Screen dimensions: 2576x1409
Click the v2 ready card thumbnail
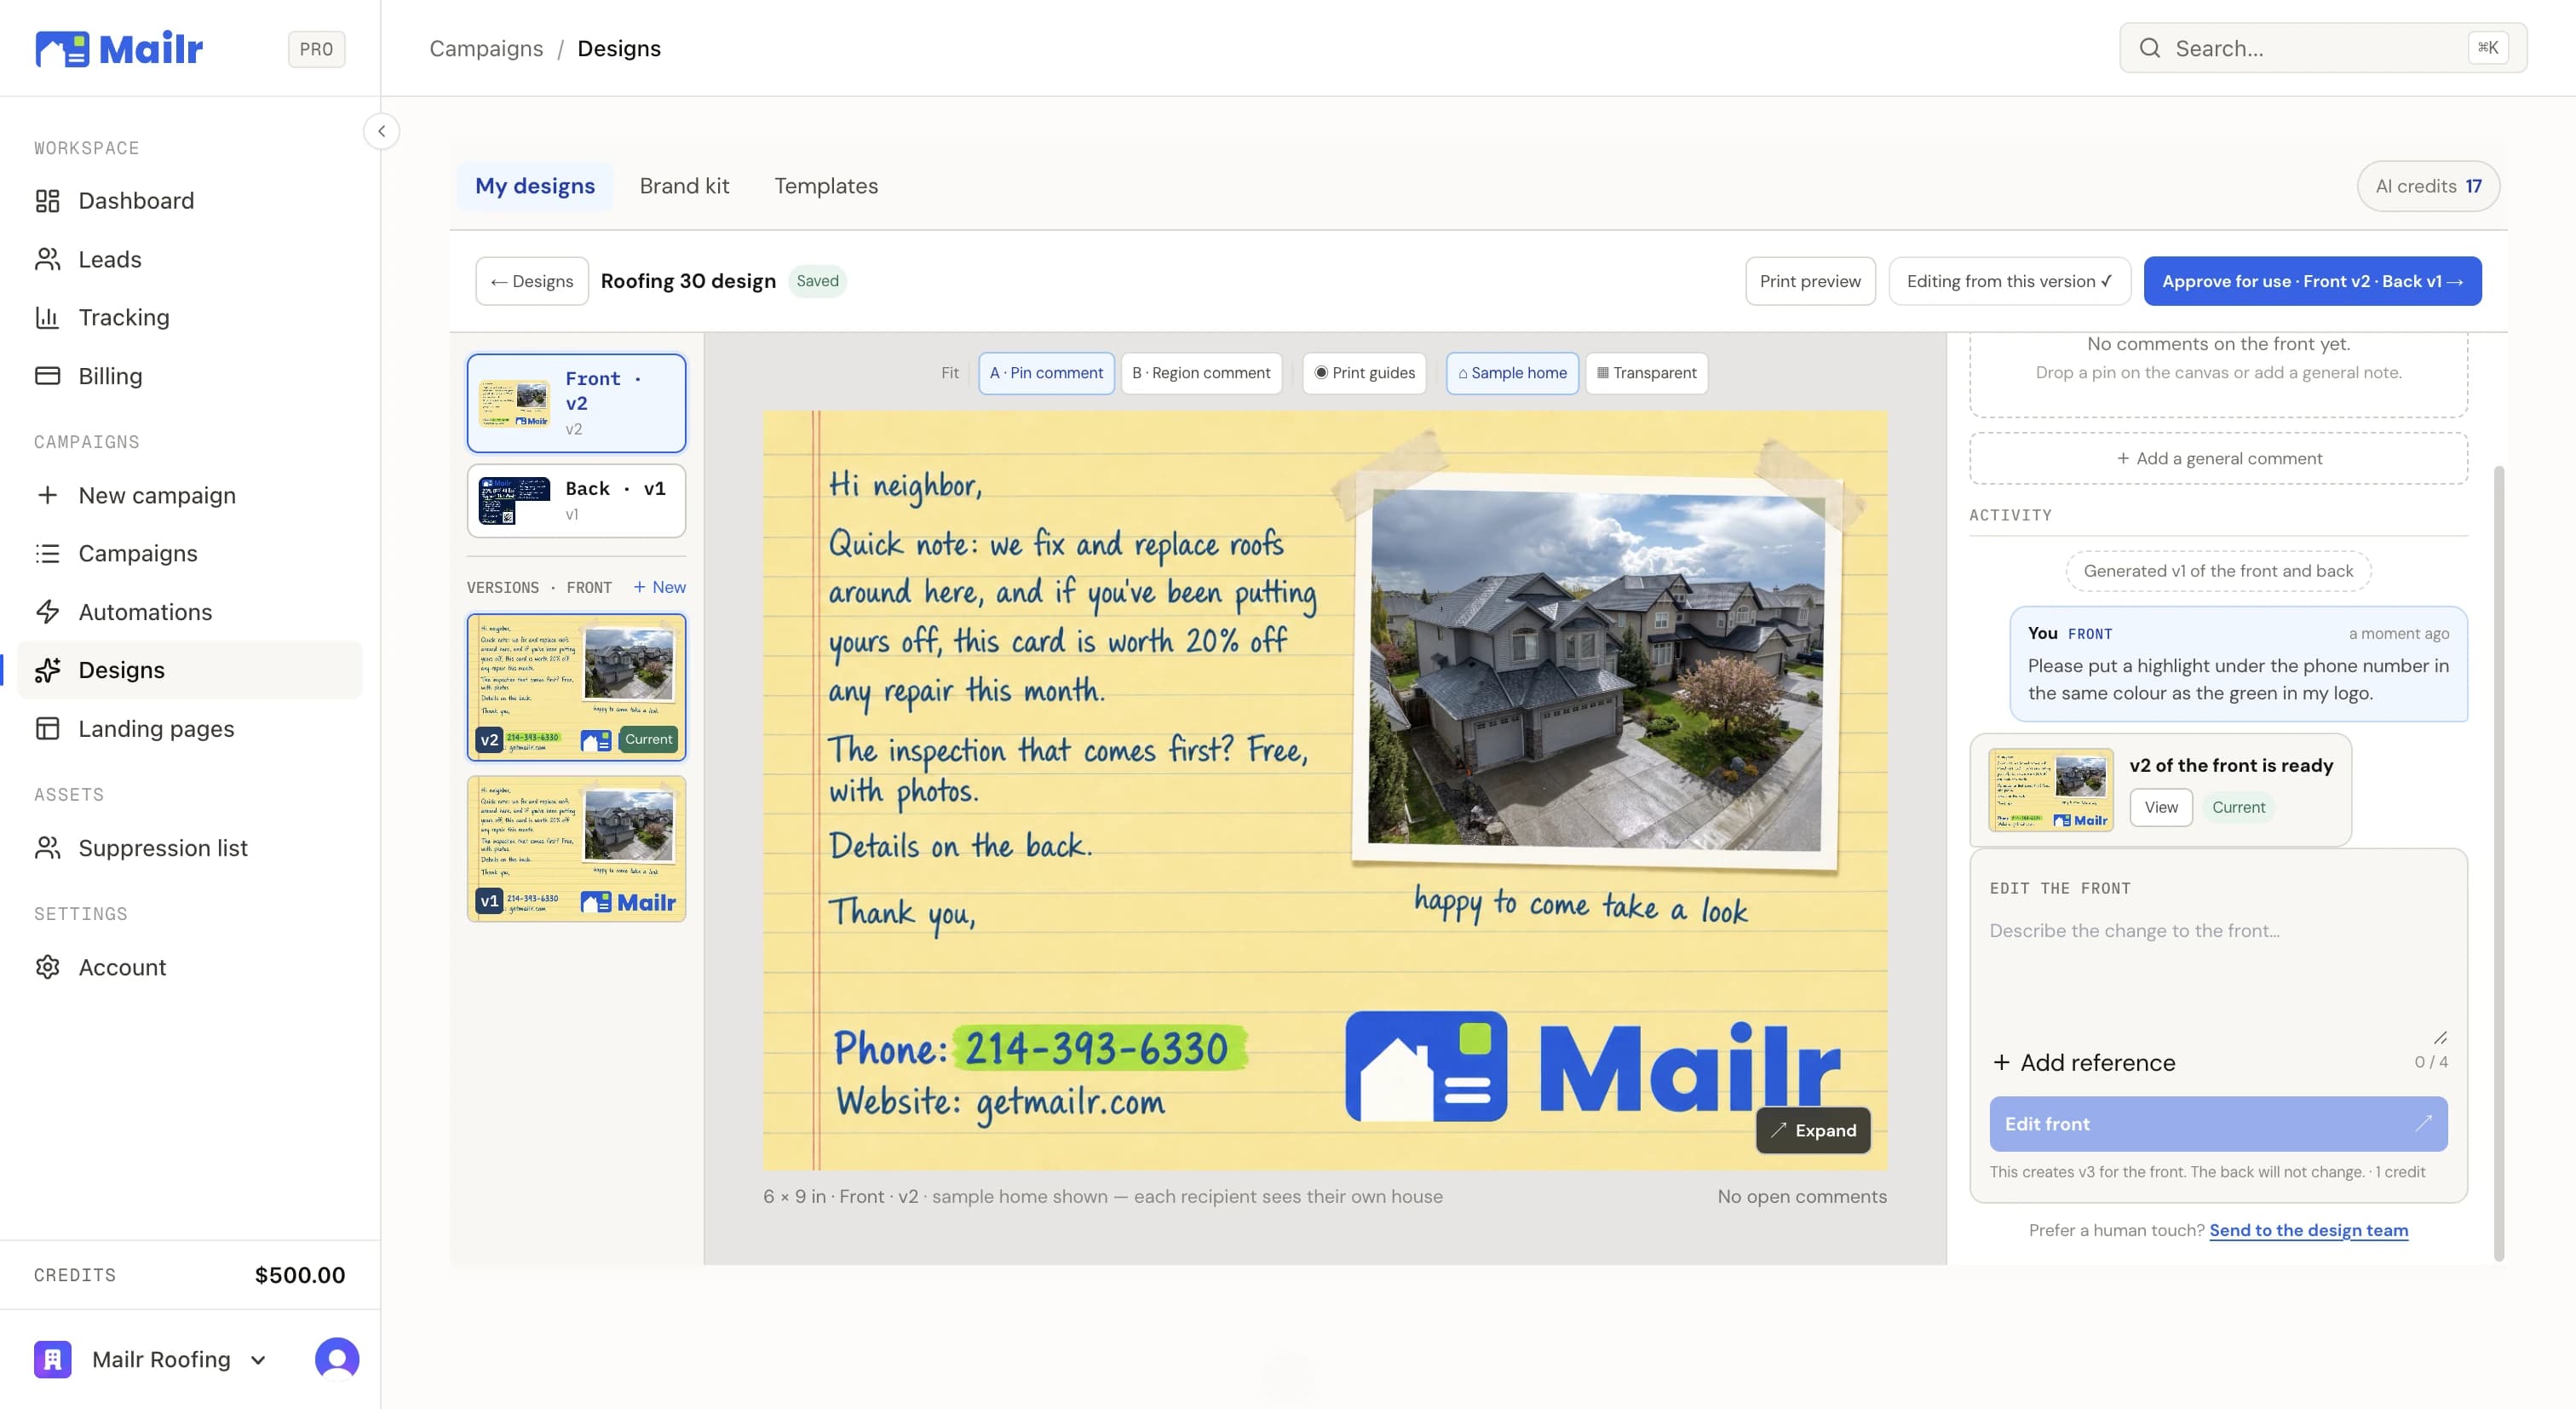pyautogui.click(x=2050, y=789)
